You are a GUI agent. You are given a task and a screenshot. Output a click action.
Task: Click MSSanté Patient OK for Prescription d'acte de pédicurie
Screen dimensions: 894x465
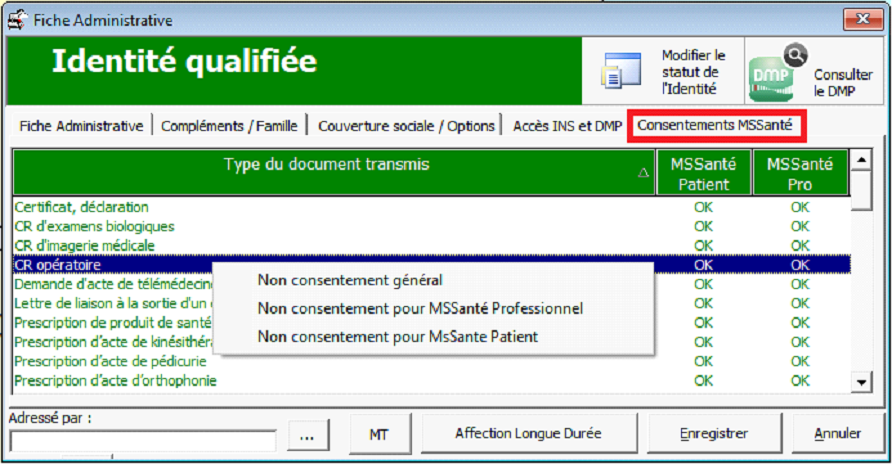[x=704, y=361]
